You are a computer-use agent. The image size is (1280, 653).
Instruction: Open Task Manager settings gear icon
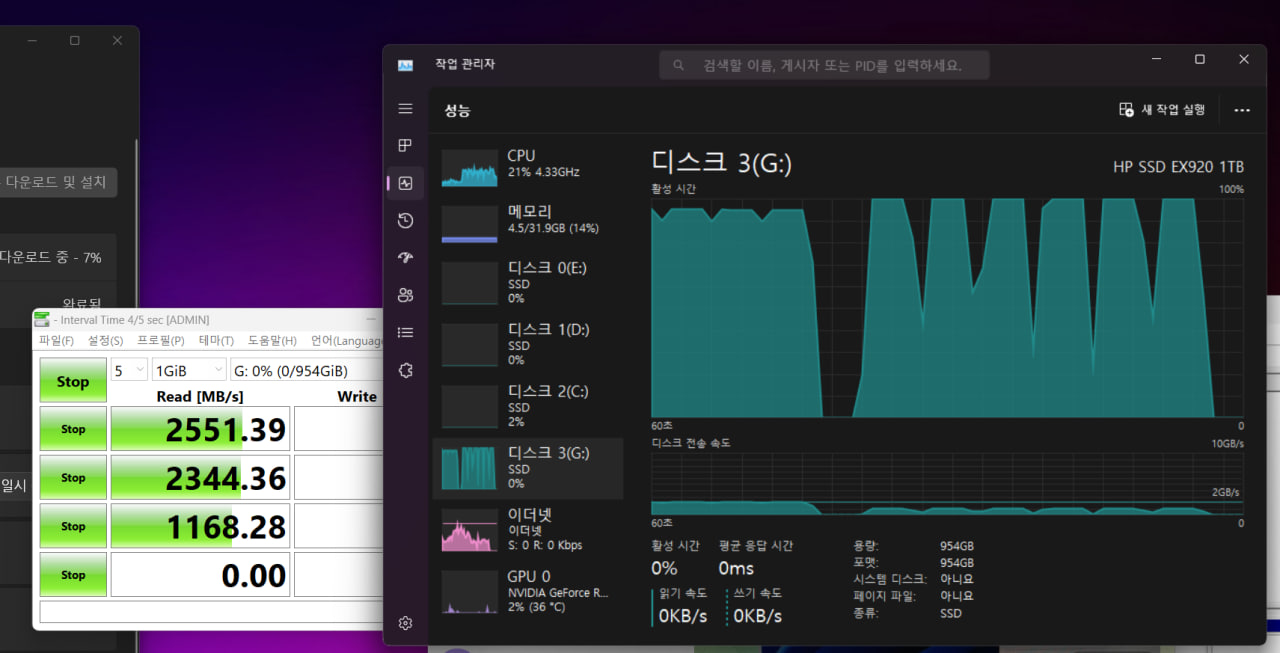coord(405,623)
